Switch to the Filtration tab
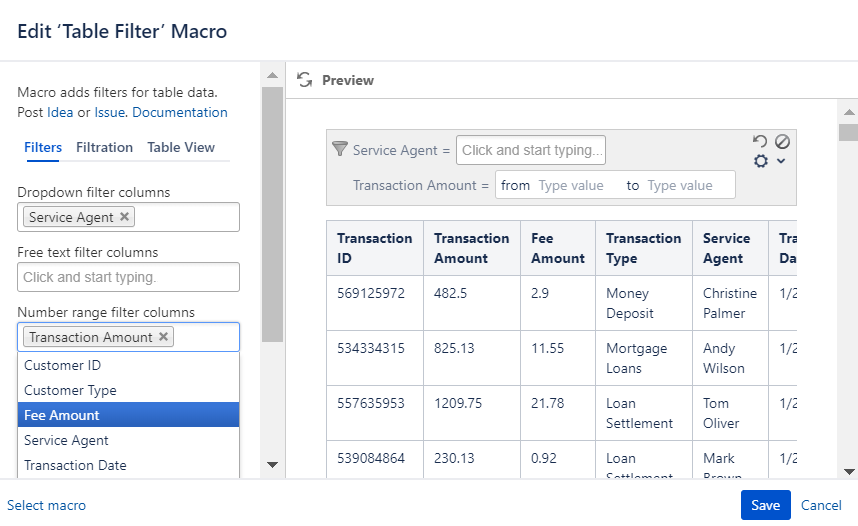 coord(104,147)
